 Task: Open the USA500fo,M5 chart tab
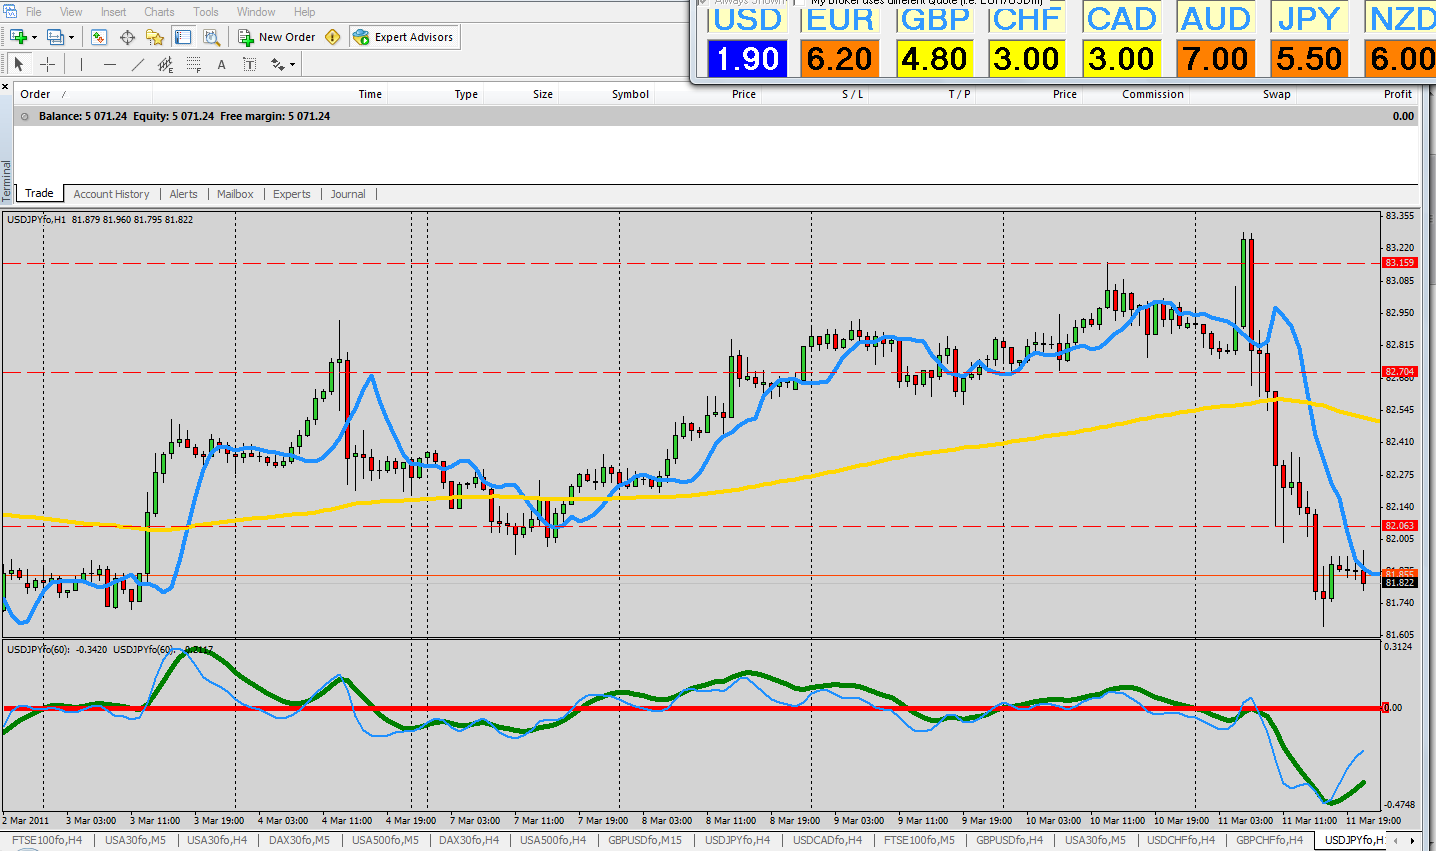[385, 840]
